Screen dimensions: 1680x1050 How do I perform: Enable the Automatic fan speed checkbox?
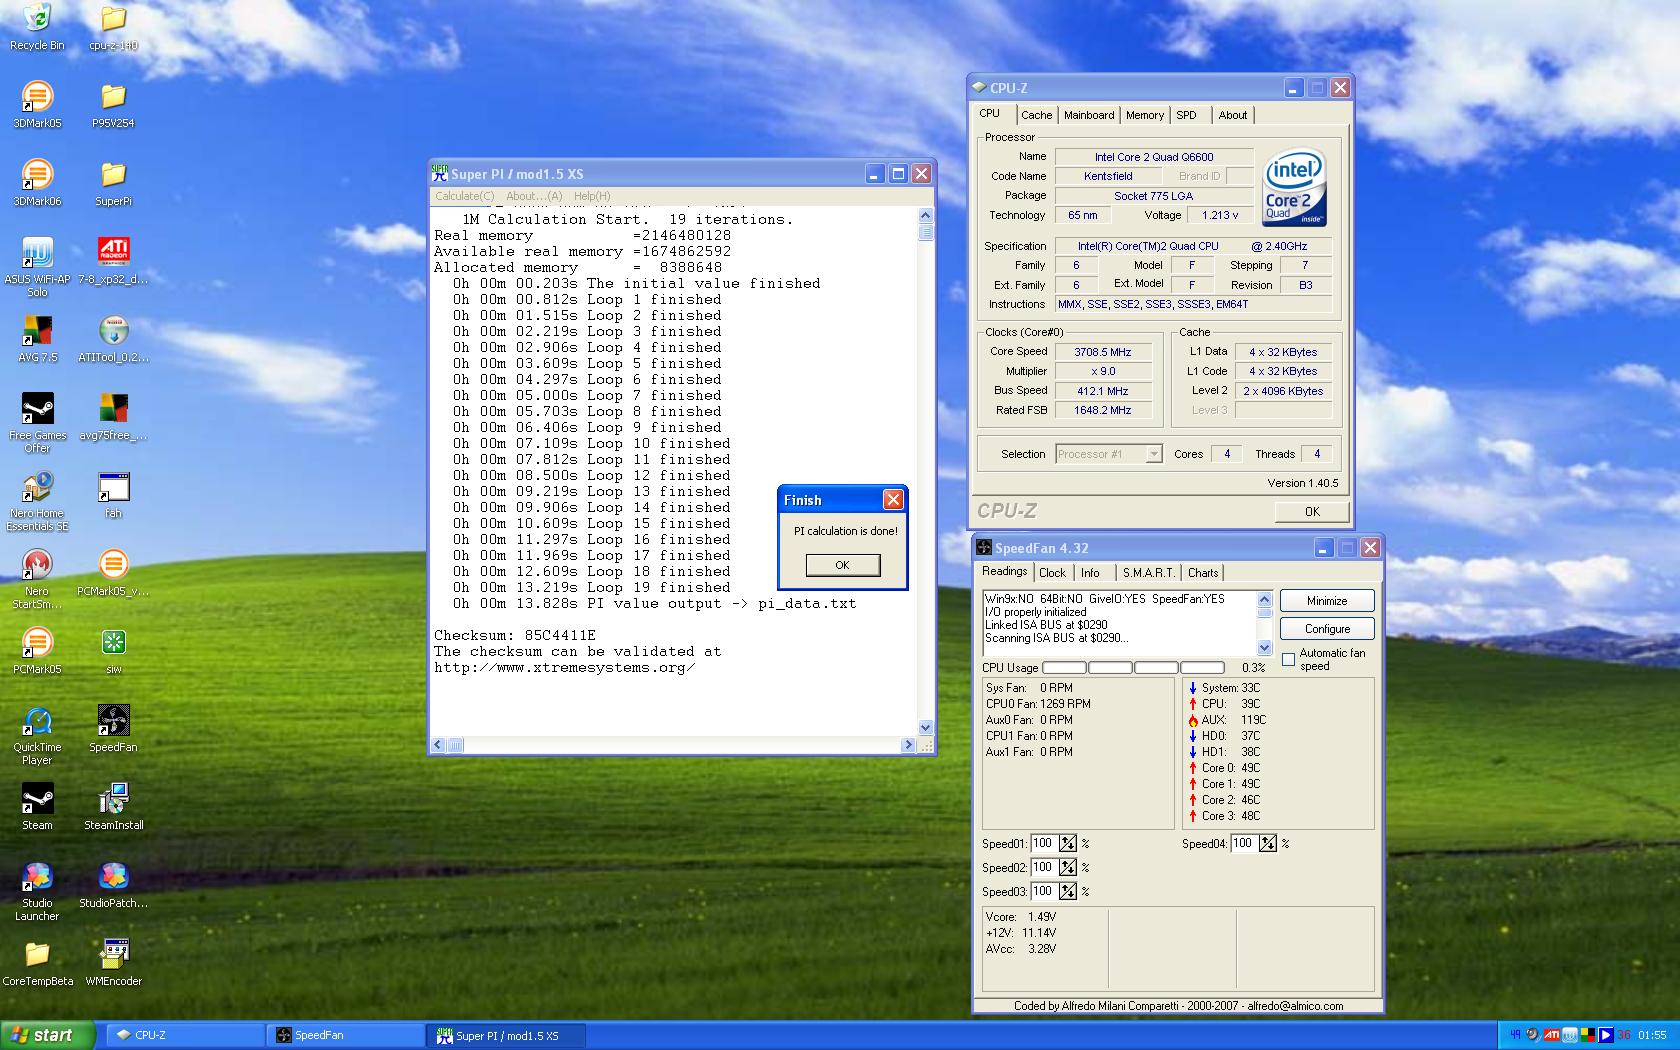[1288, 659]
